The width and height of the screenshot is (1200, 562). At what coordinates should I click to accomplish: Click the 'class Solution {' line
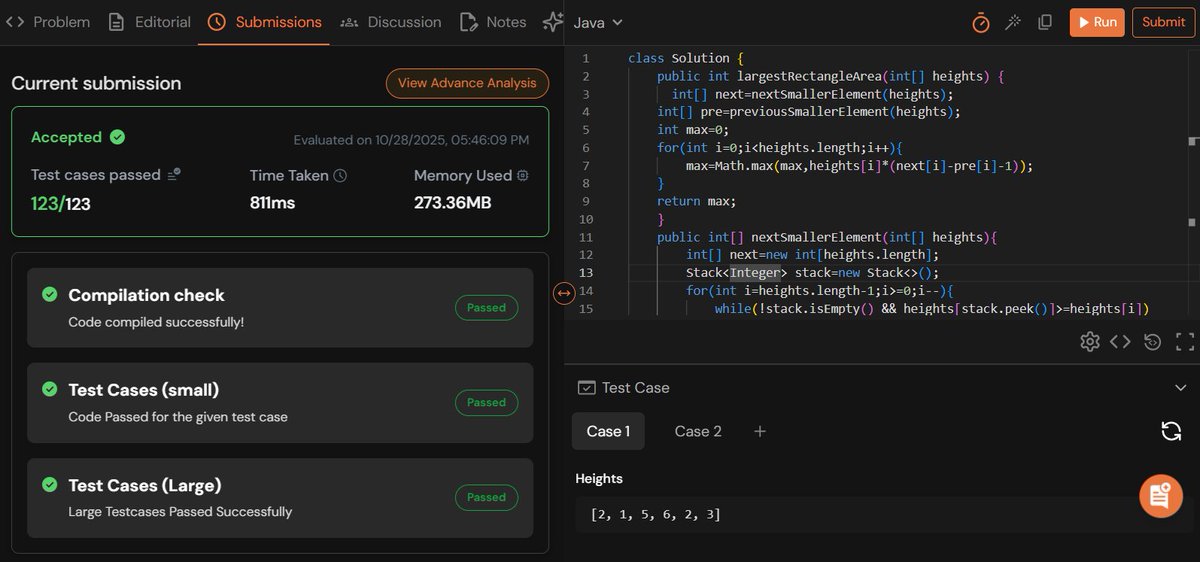tap(686, 58)
